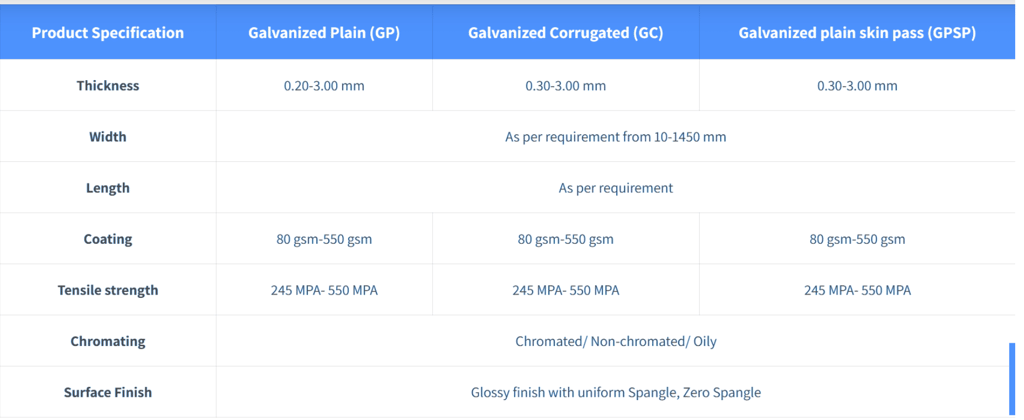Click the Galvanized Corrugated (GC) header

(x=565, y=33)
